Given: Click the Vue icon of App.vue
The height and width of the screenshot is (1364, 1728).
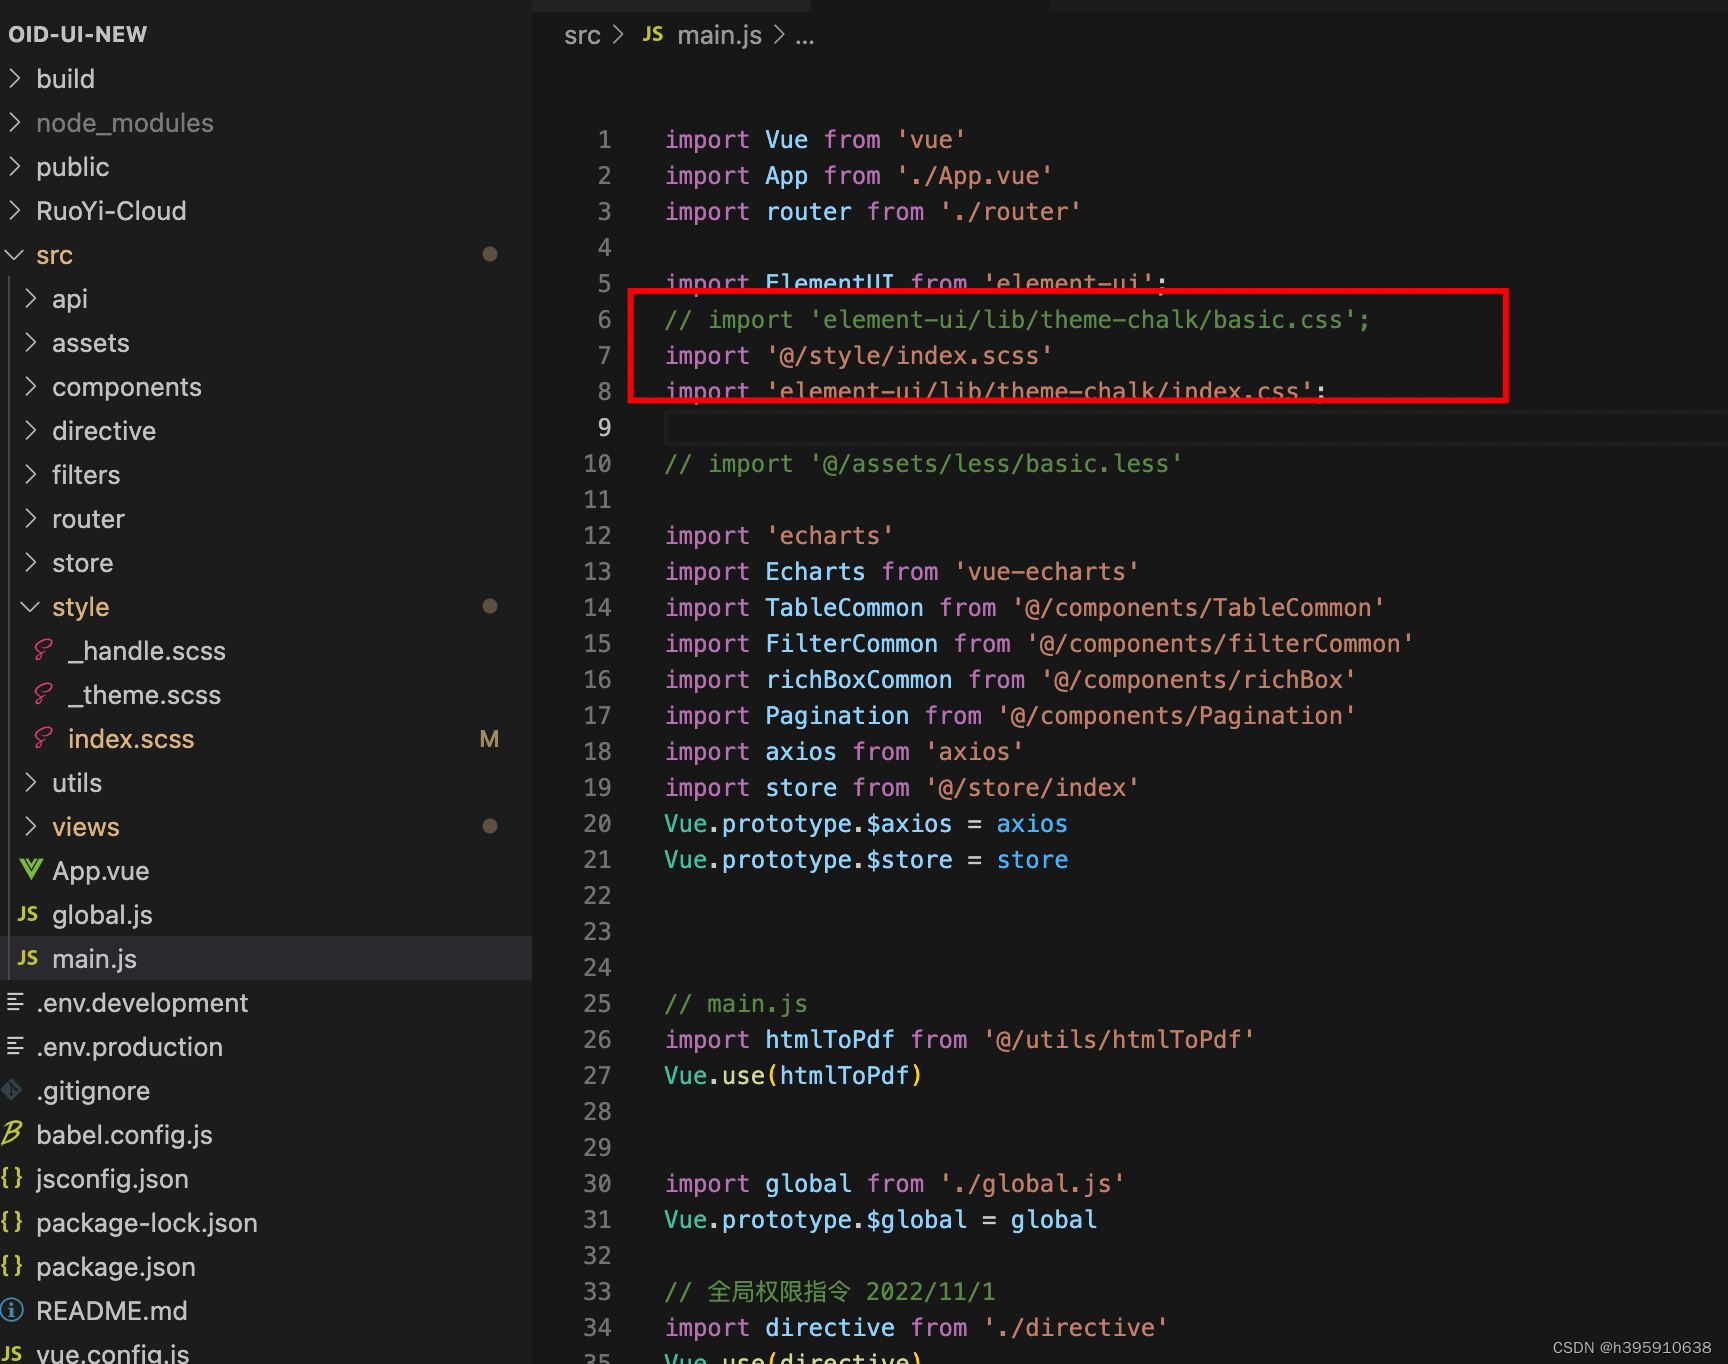Looking at the screenshot, I should (31, 869).
